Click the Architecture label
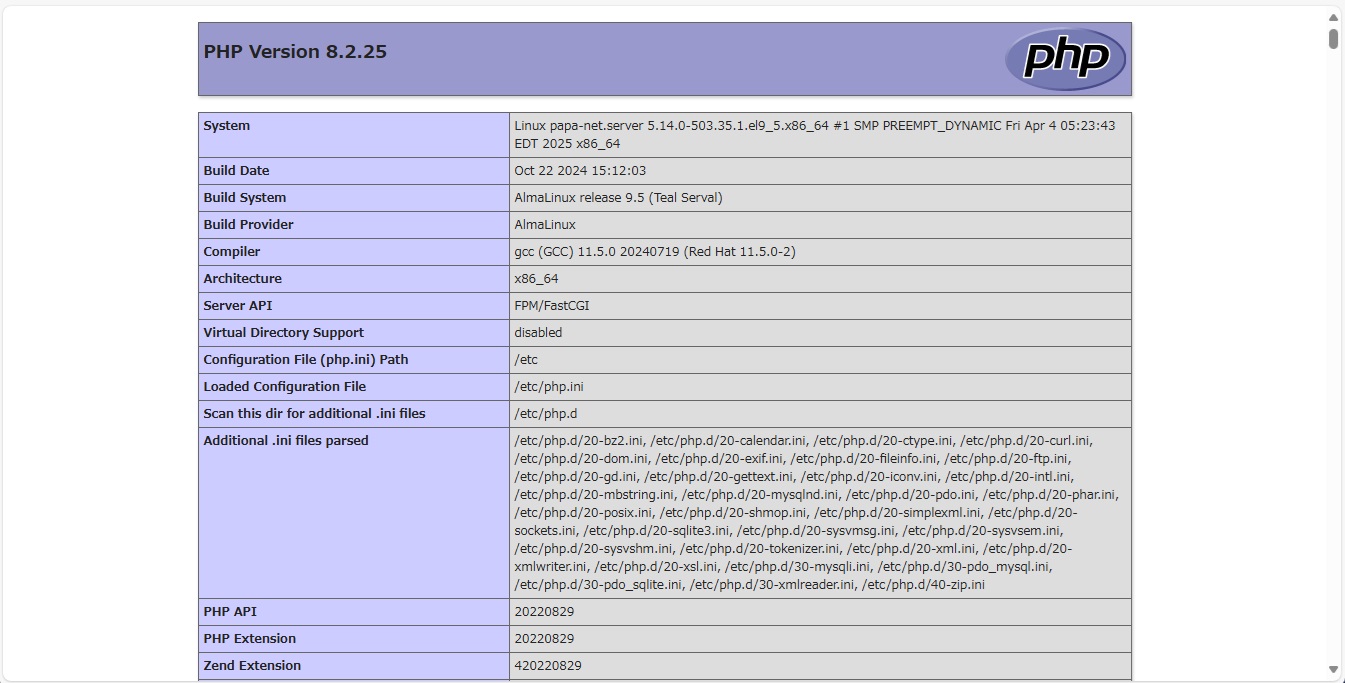This screenshot has height=683, width=1345. point(243,279)
